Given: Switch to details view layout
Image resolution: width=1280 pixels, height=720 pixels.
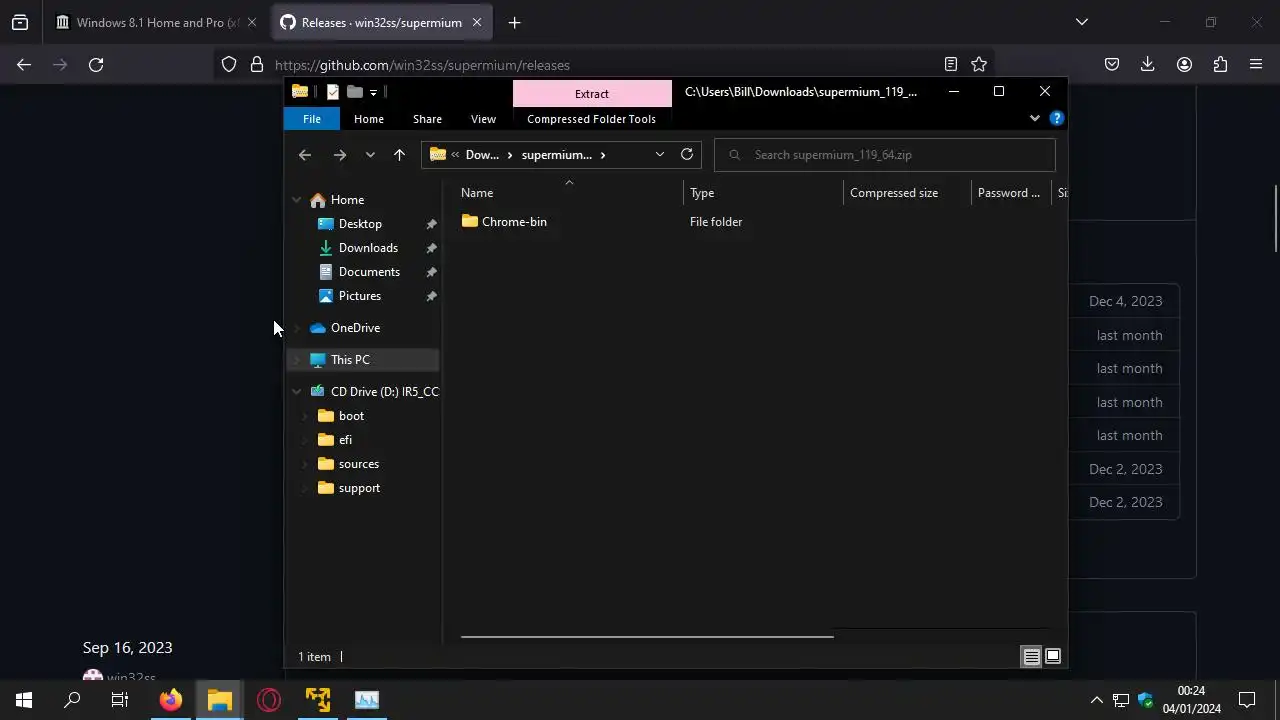Looking at the screenshot, I should pos(1031,657).
